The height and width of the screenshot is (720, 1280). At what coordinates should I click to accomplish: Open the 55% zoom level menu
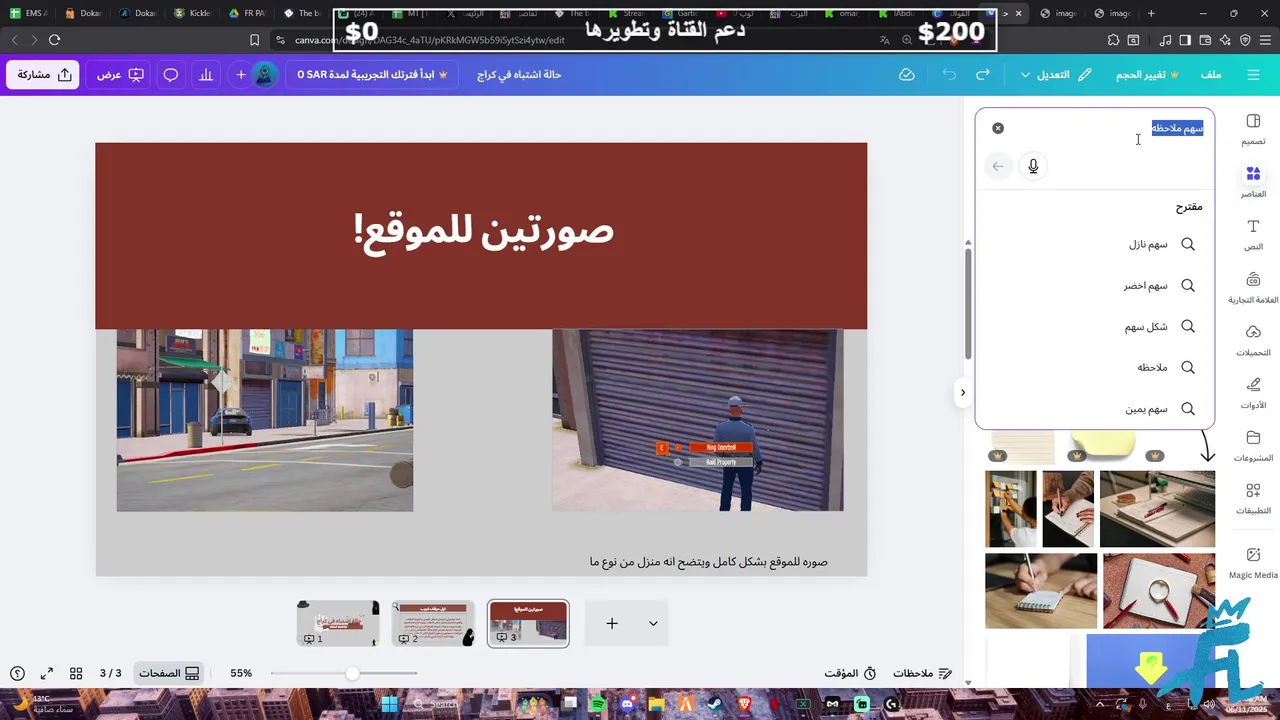tap(241, 673)
